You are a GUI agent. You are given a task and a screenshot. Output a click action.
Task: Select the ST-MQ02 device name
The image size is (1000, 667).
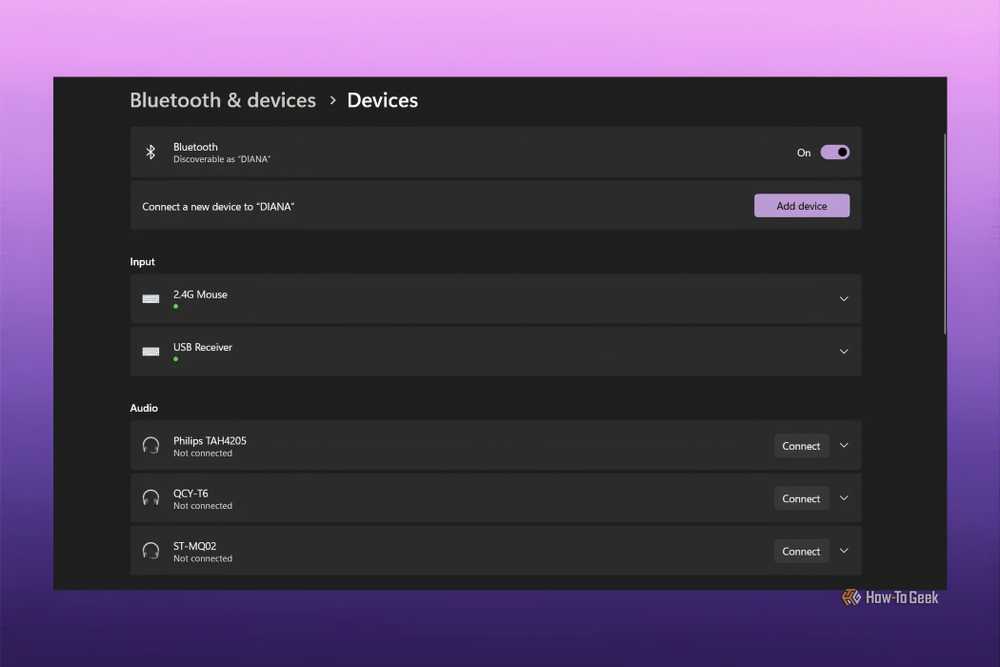click(x=195, y=546)
